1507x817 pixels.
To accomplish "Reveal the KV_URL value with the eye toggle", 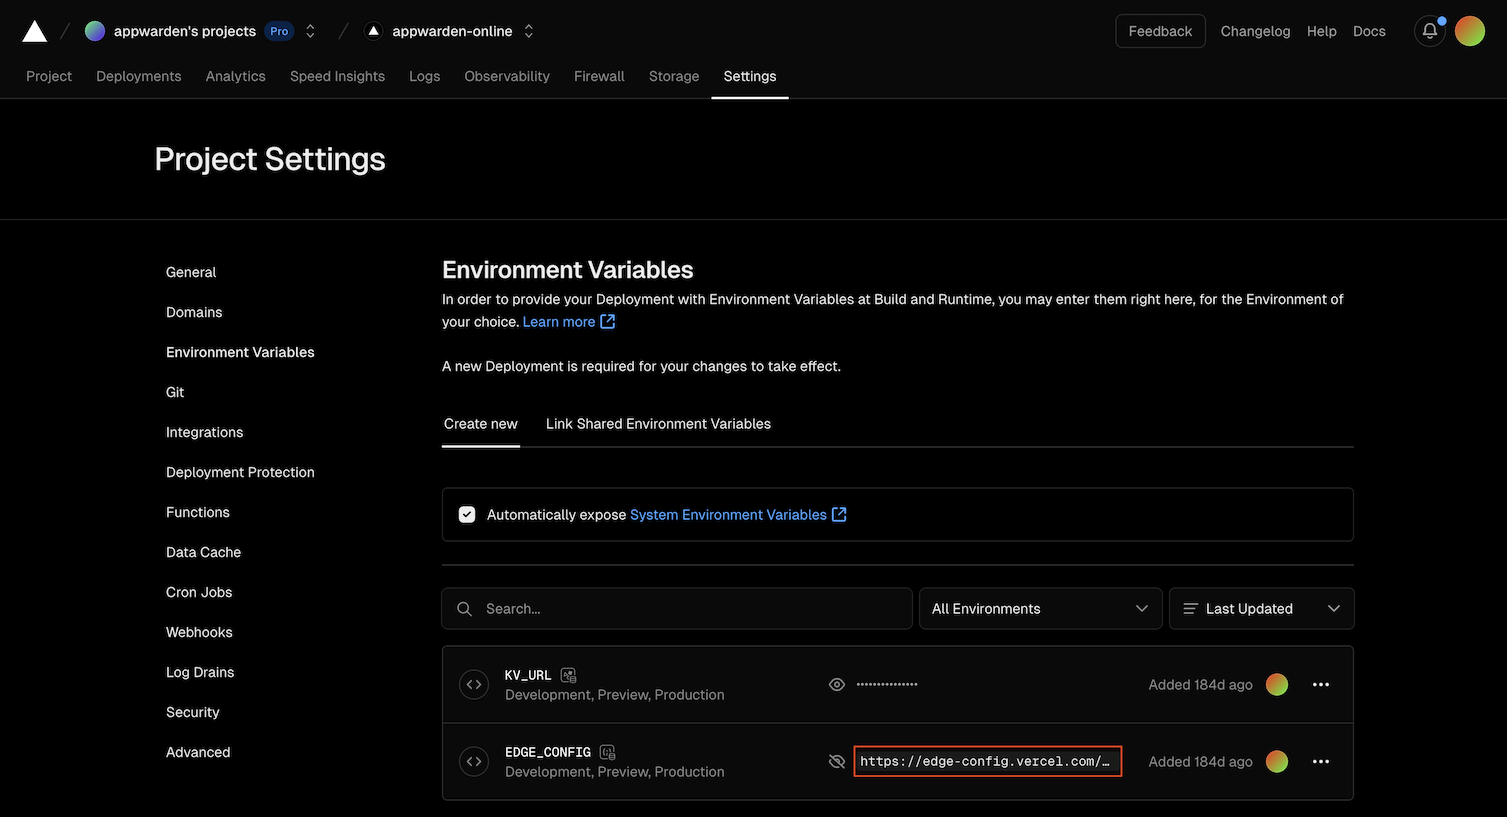I will click(836, 684).
